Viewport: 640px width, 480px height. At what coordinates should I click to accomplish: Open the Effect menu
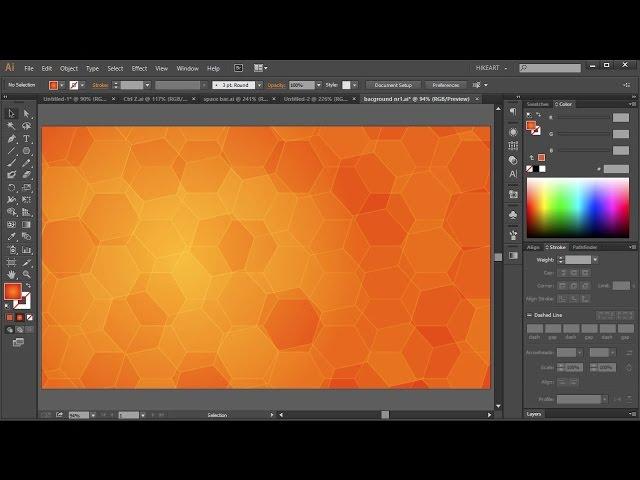click(x=139, y=69)
